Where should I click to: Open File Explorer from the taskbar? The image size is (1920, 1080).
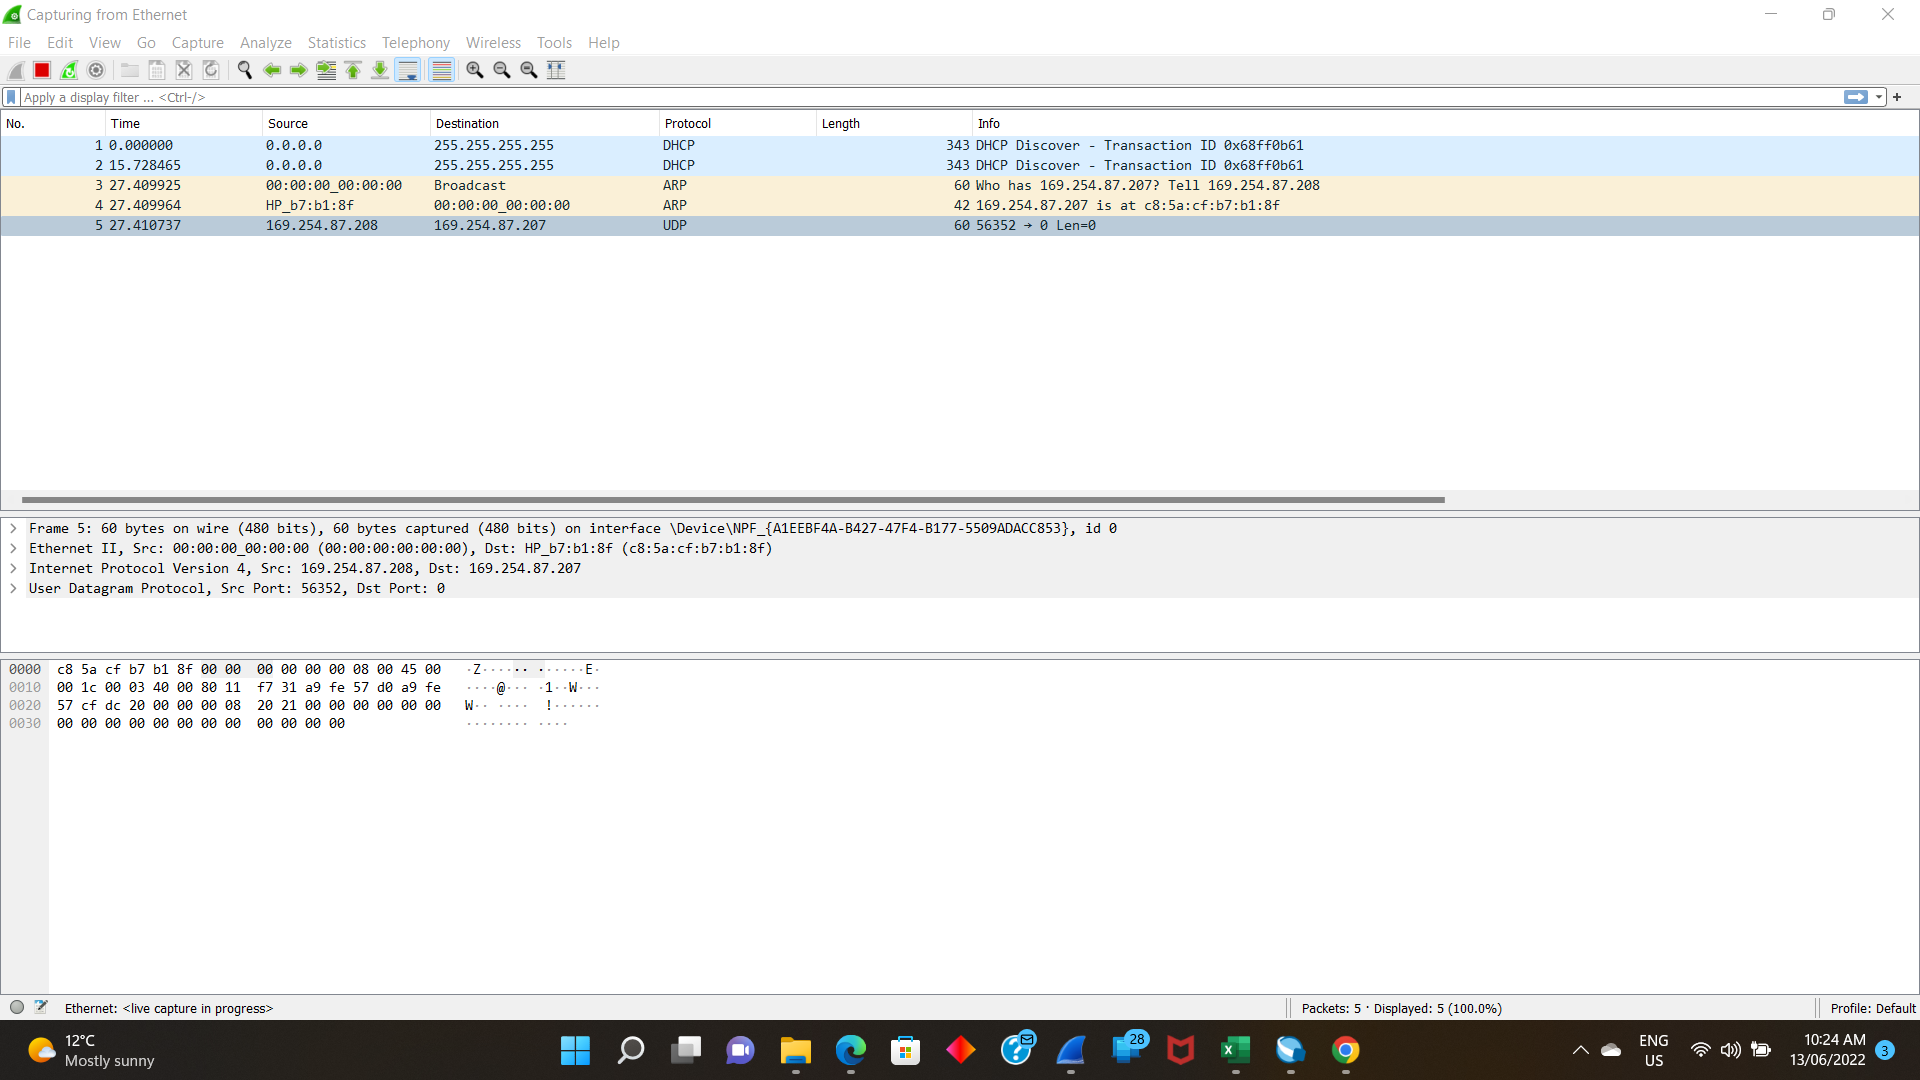tap(796, 1050)
